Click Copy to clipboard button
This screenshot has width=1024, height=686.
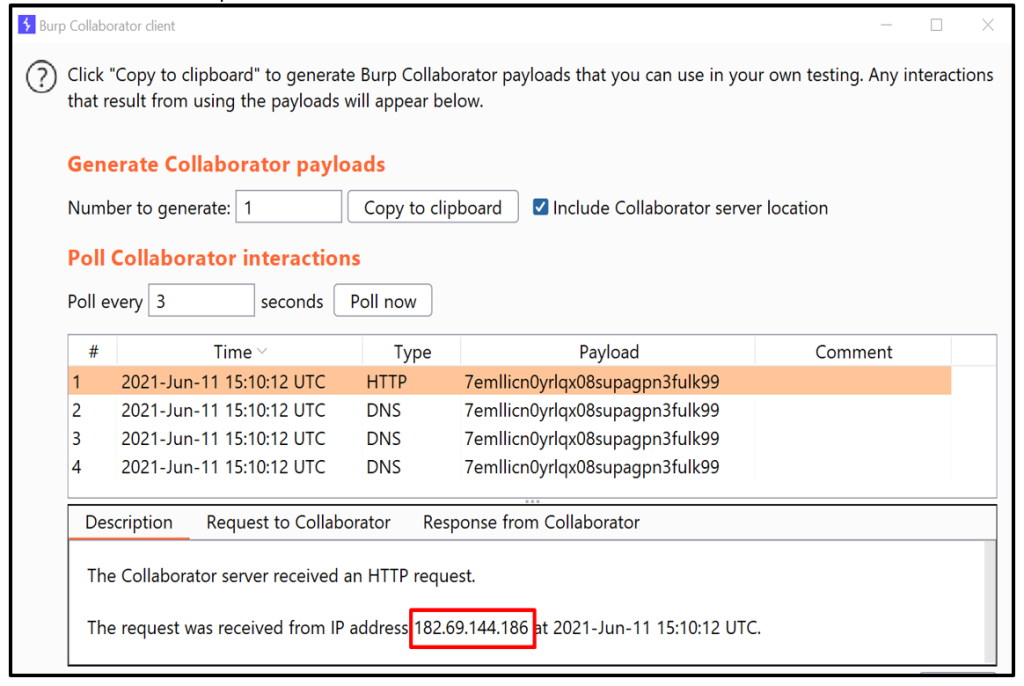[433, 207]
